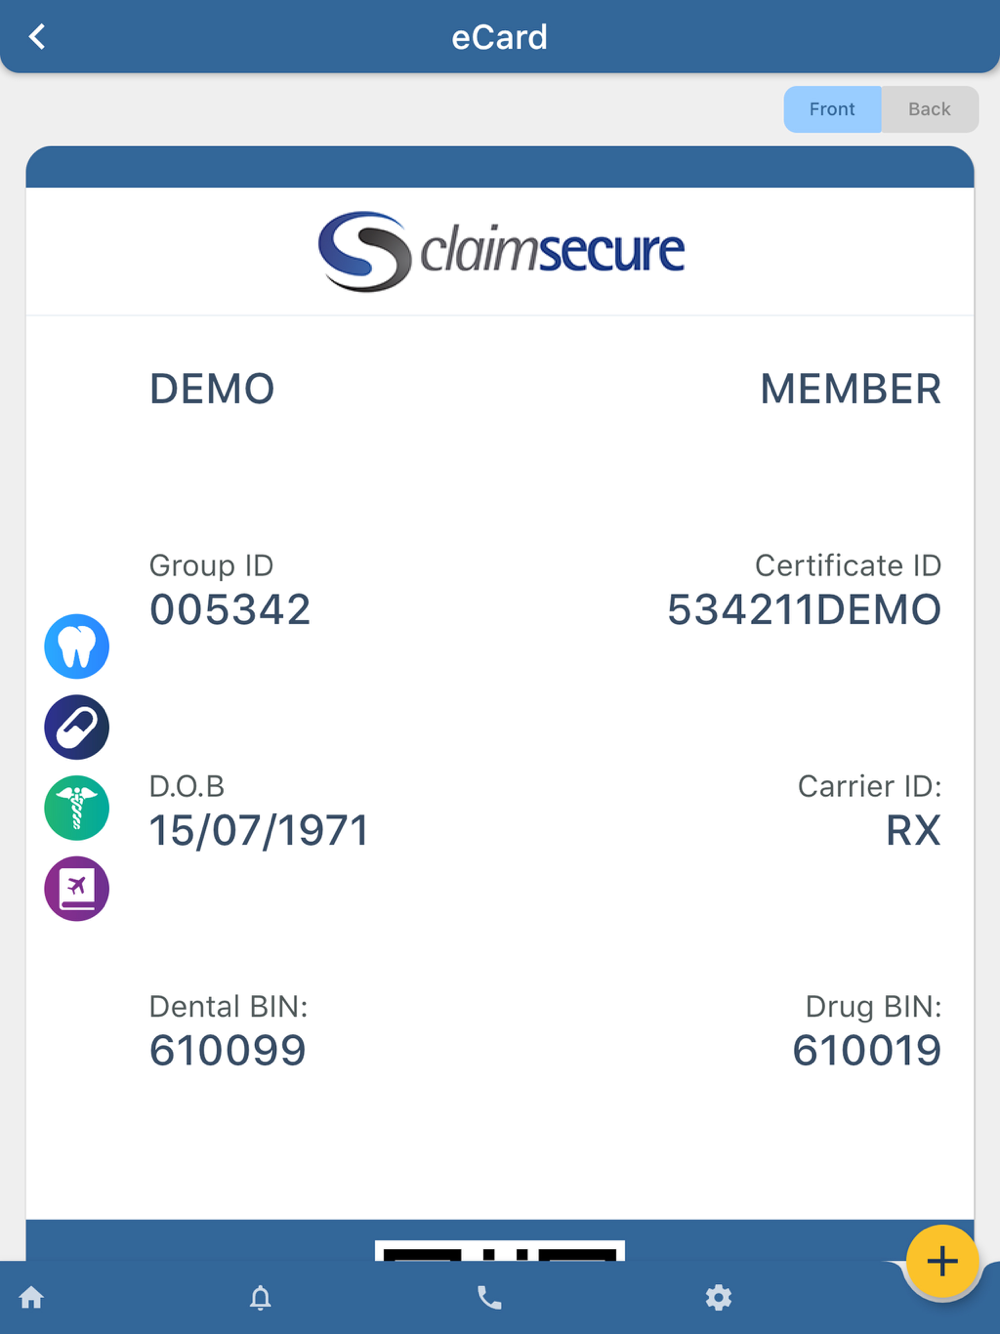Switch to the Front card view

click(832, 109)
